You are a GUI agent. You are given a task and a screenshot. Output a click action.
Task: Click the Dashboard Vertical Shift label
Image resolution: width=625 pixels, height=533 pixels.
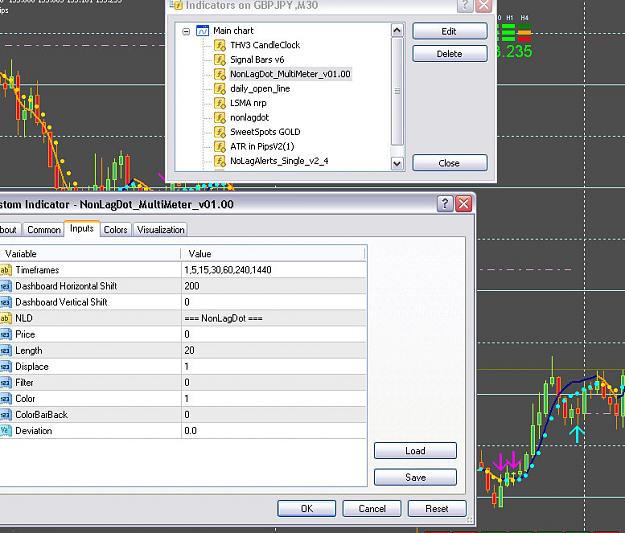[x=61, y=302]
